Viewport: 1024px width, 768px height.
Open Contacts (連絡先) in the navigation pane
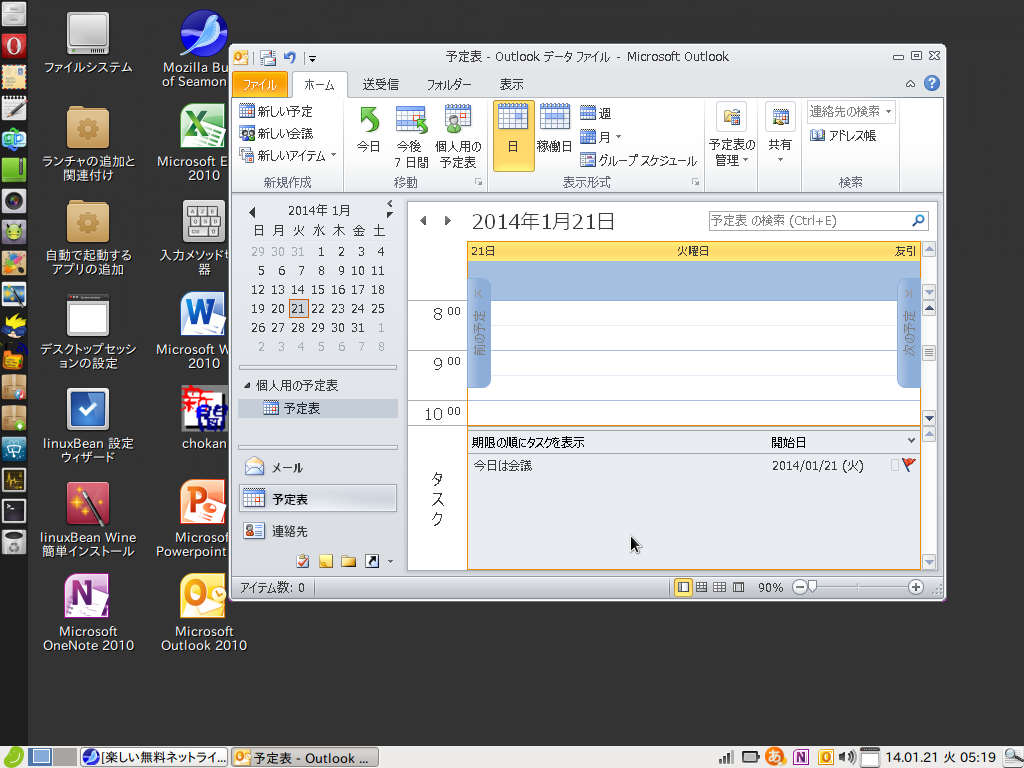click(x=318, y=531)
